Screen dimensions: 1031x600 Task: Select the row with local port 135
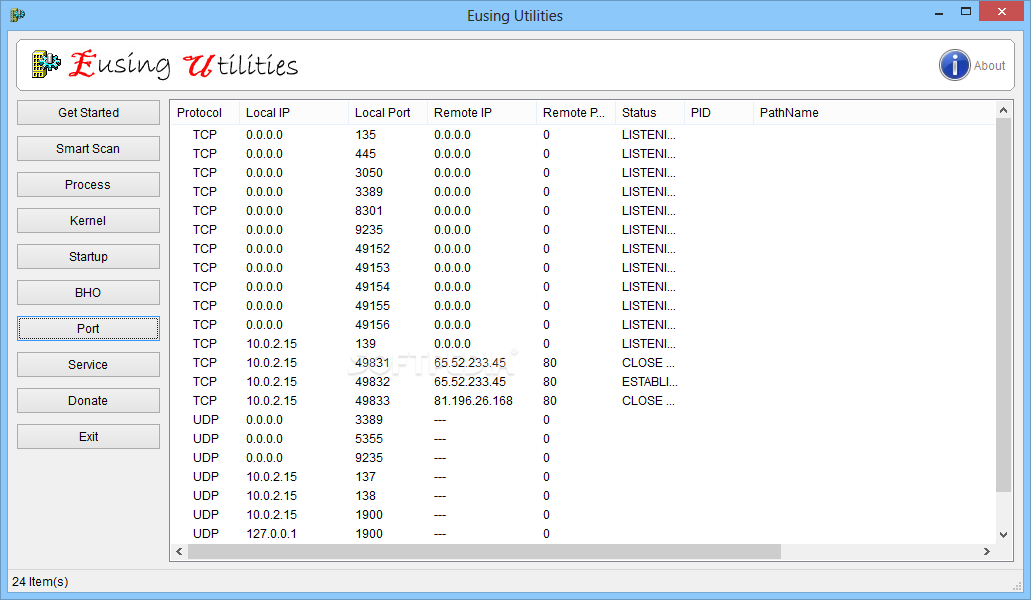[583, 135]
